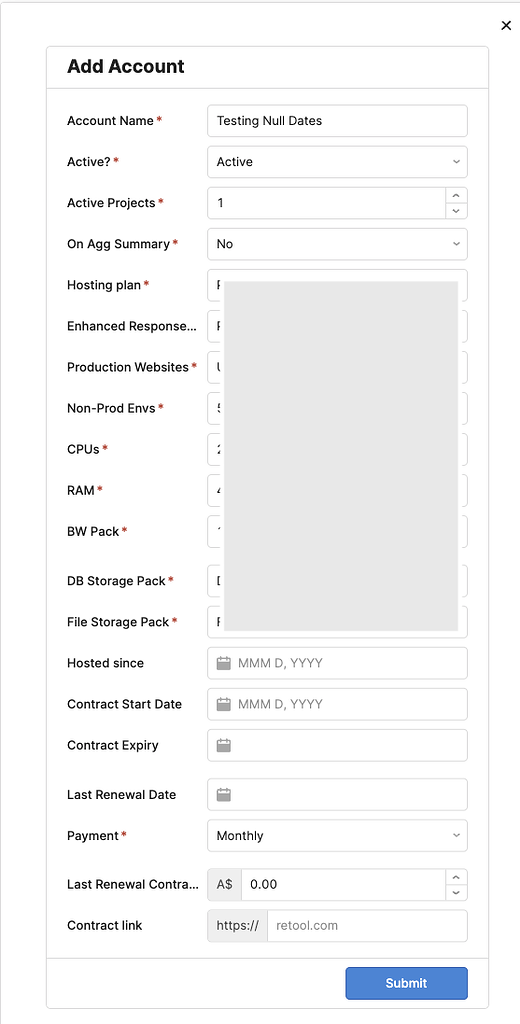Click calendar icon in Contract Start Date
The image size is (520, 1024).
[x=223, y=705]
